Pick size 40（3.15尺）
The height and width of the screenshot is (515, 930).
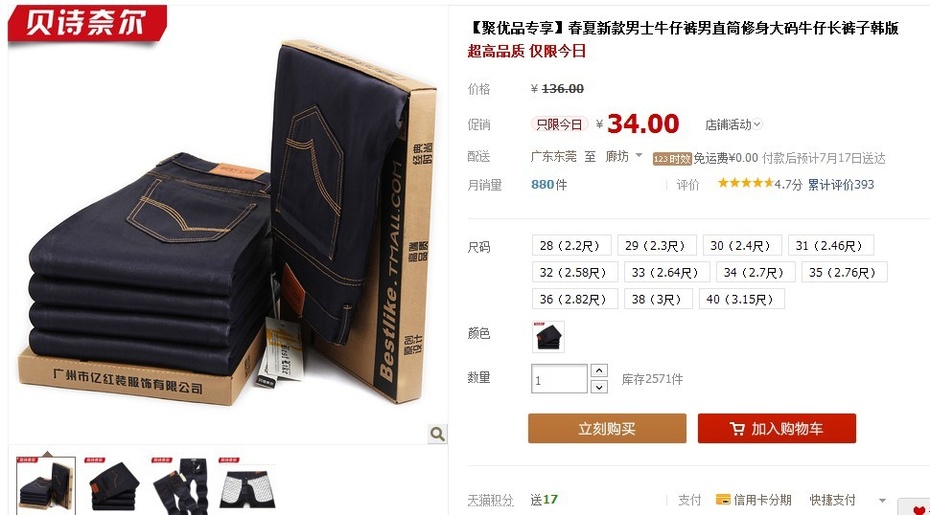[x=741, y=299]
